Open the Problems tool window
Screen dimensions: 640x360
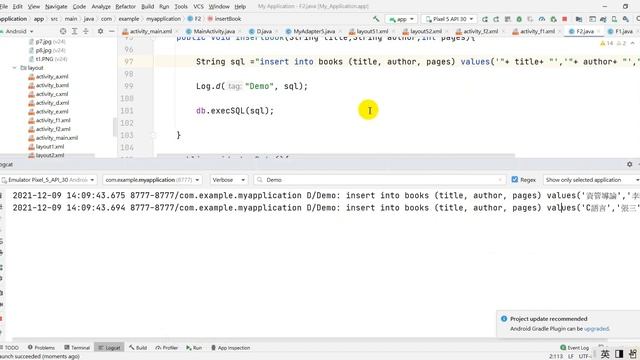click(41, 348)
